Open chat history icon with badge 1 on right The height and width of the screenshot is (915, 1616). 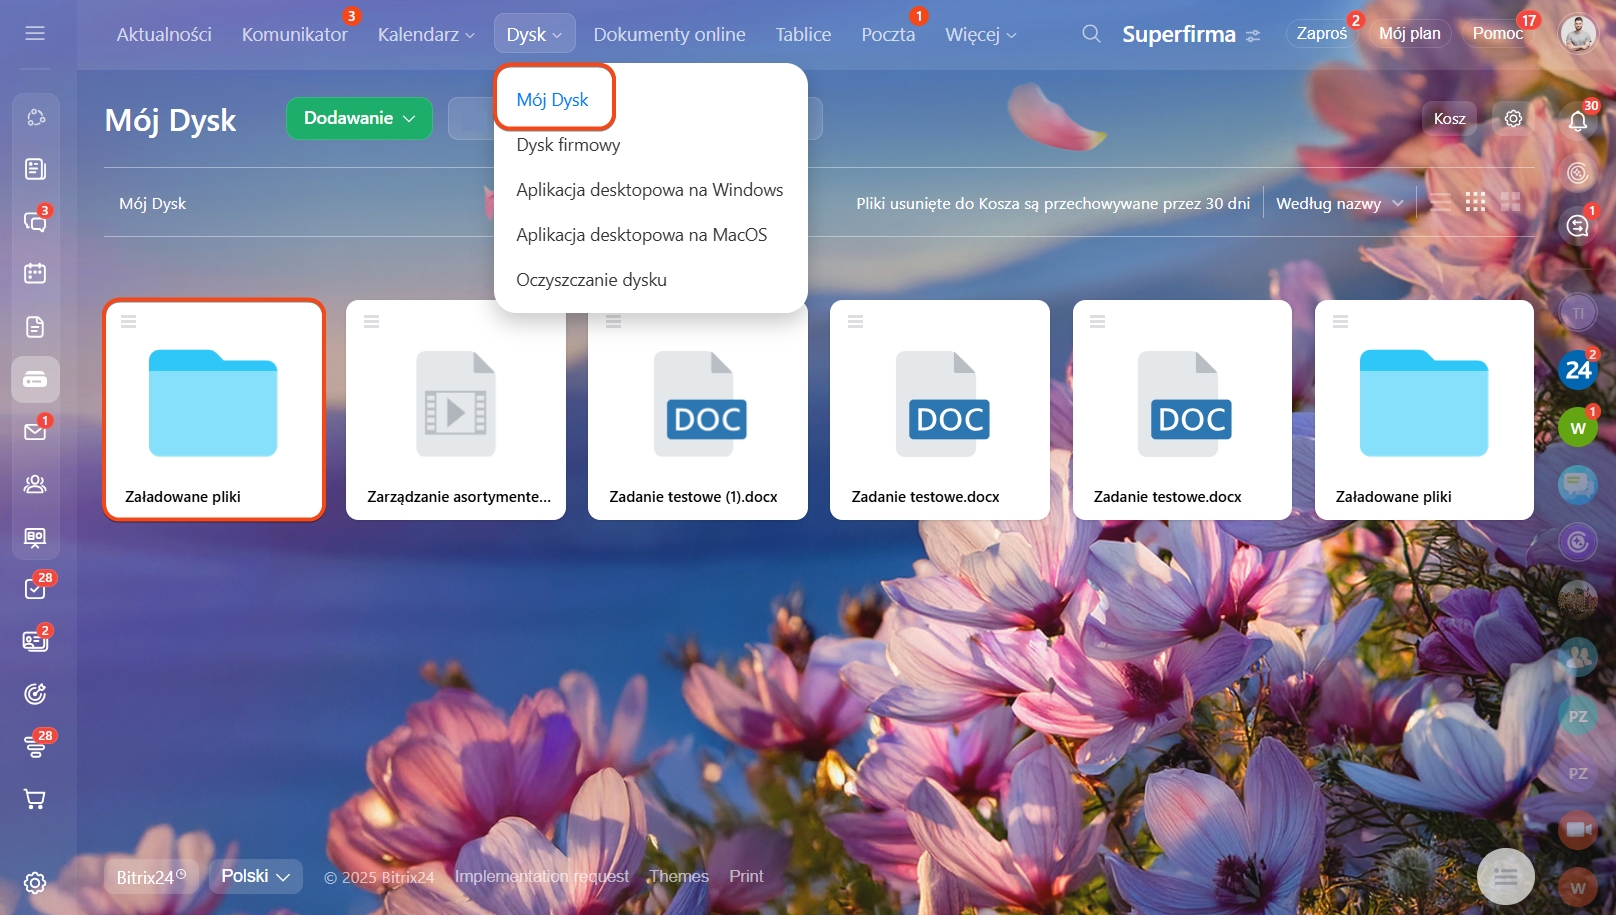coord(1578,226)
